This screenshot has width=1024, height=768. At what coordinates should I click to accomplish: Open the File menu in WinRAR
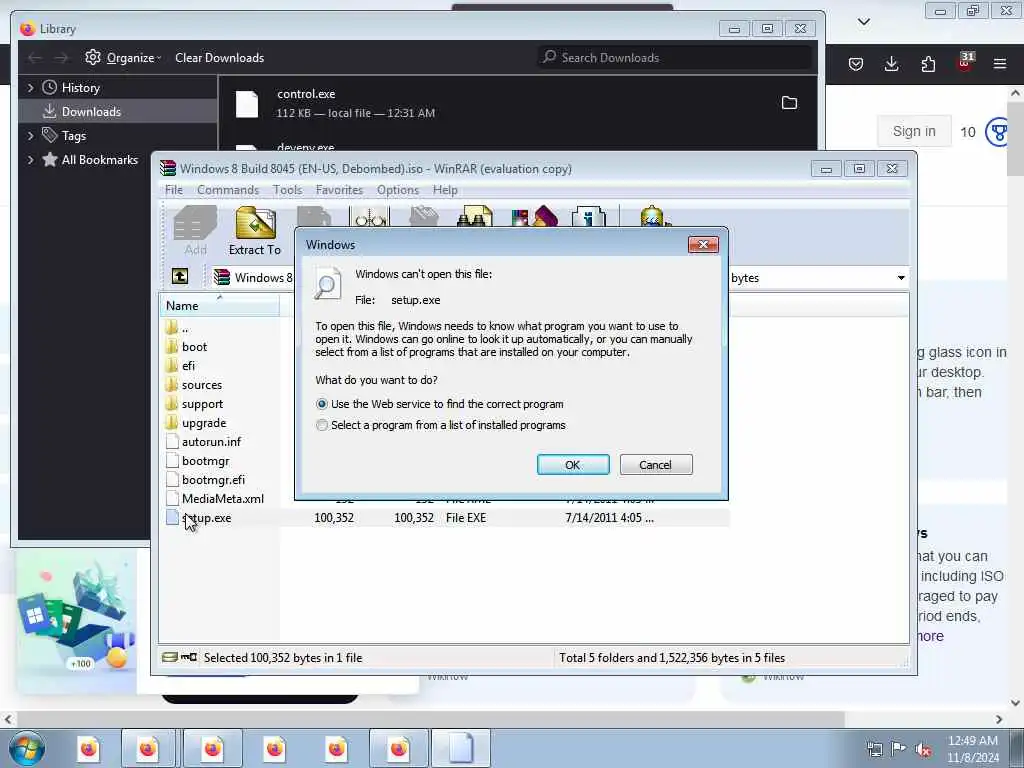[x=174, y=190]
